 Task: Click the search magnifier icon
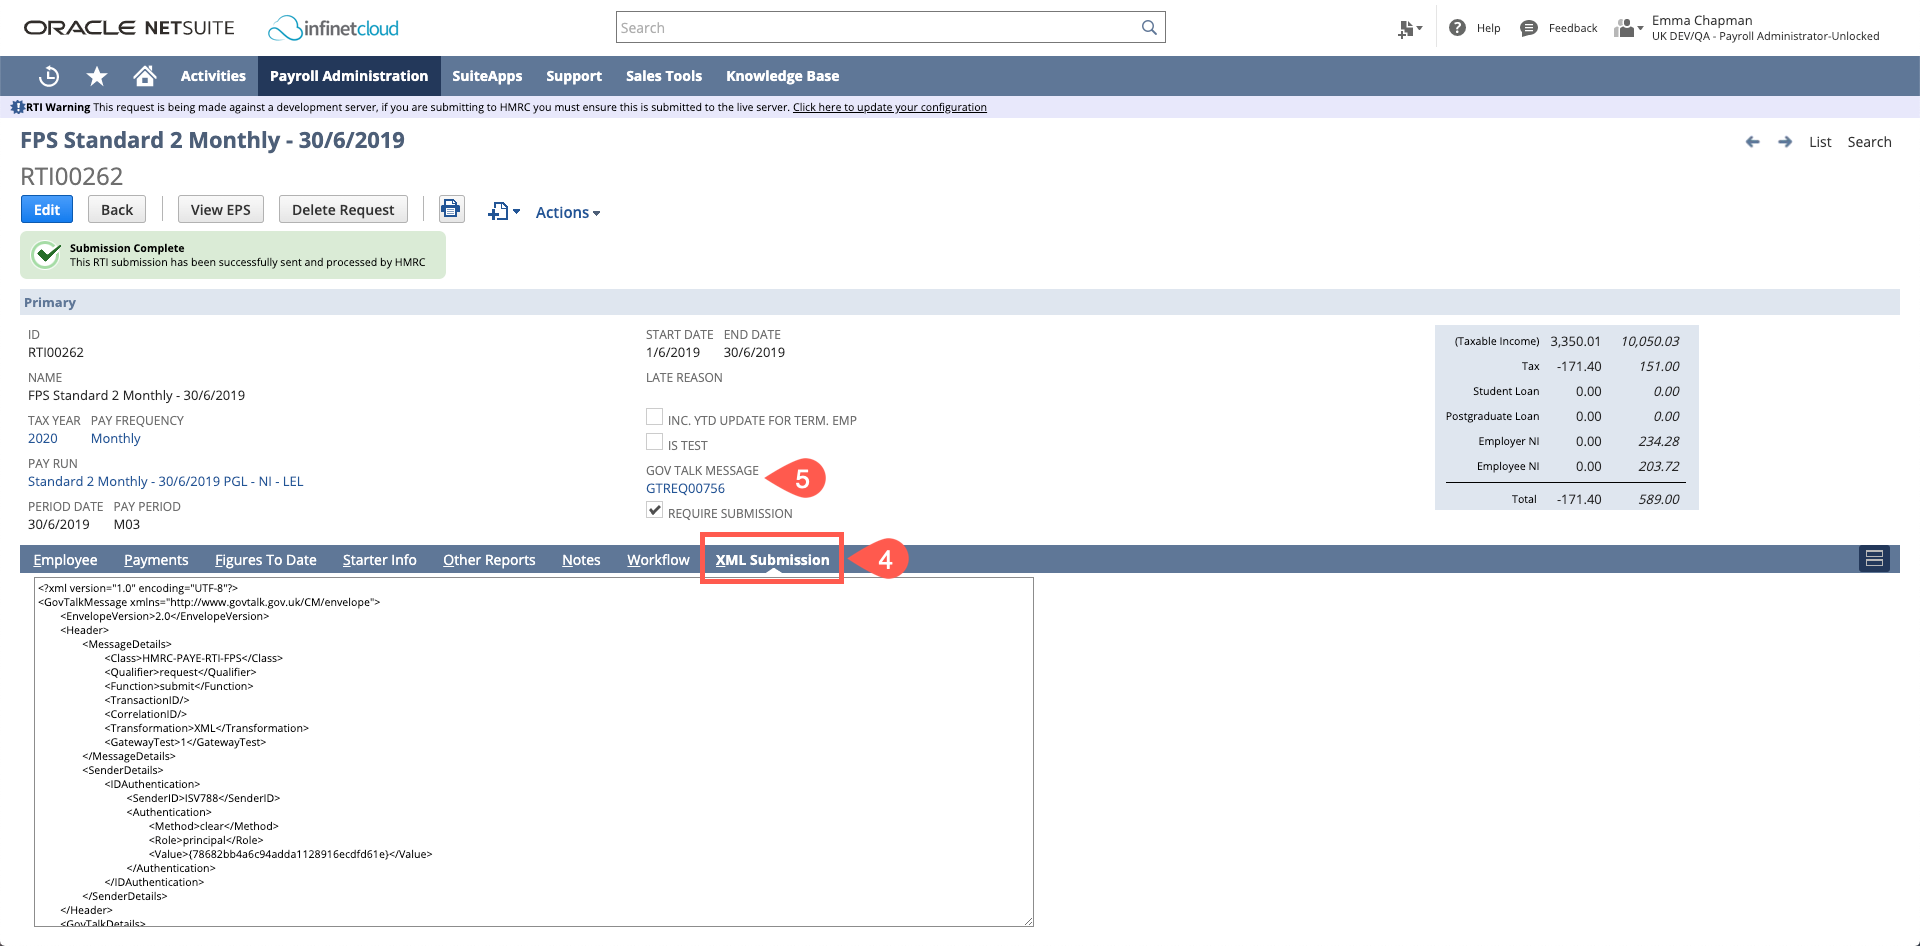pos(1148,27)
